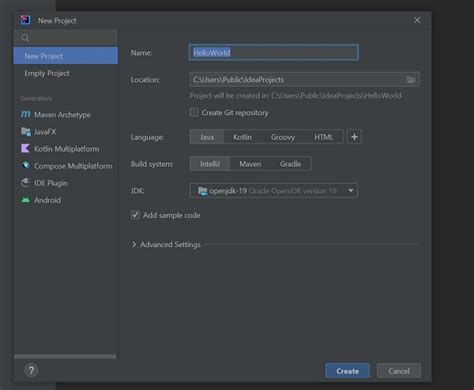Viewport: 474px width, 390px height.
Task: Click the Generators section label
Action: pyautogui.click(x=36, y=98)
